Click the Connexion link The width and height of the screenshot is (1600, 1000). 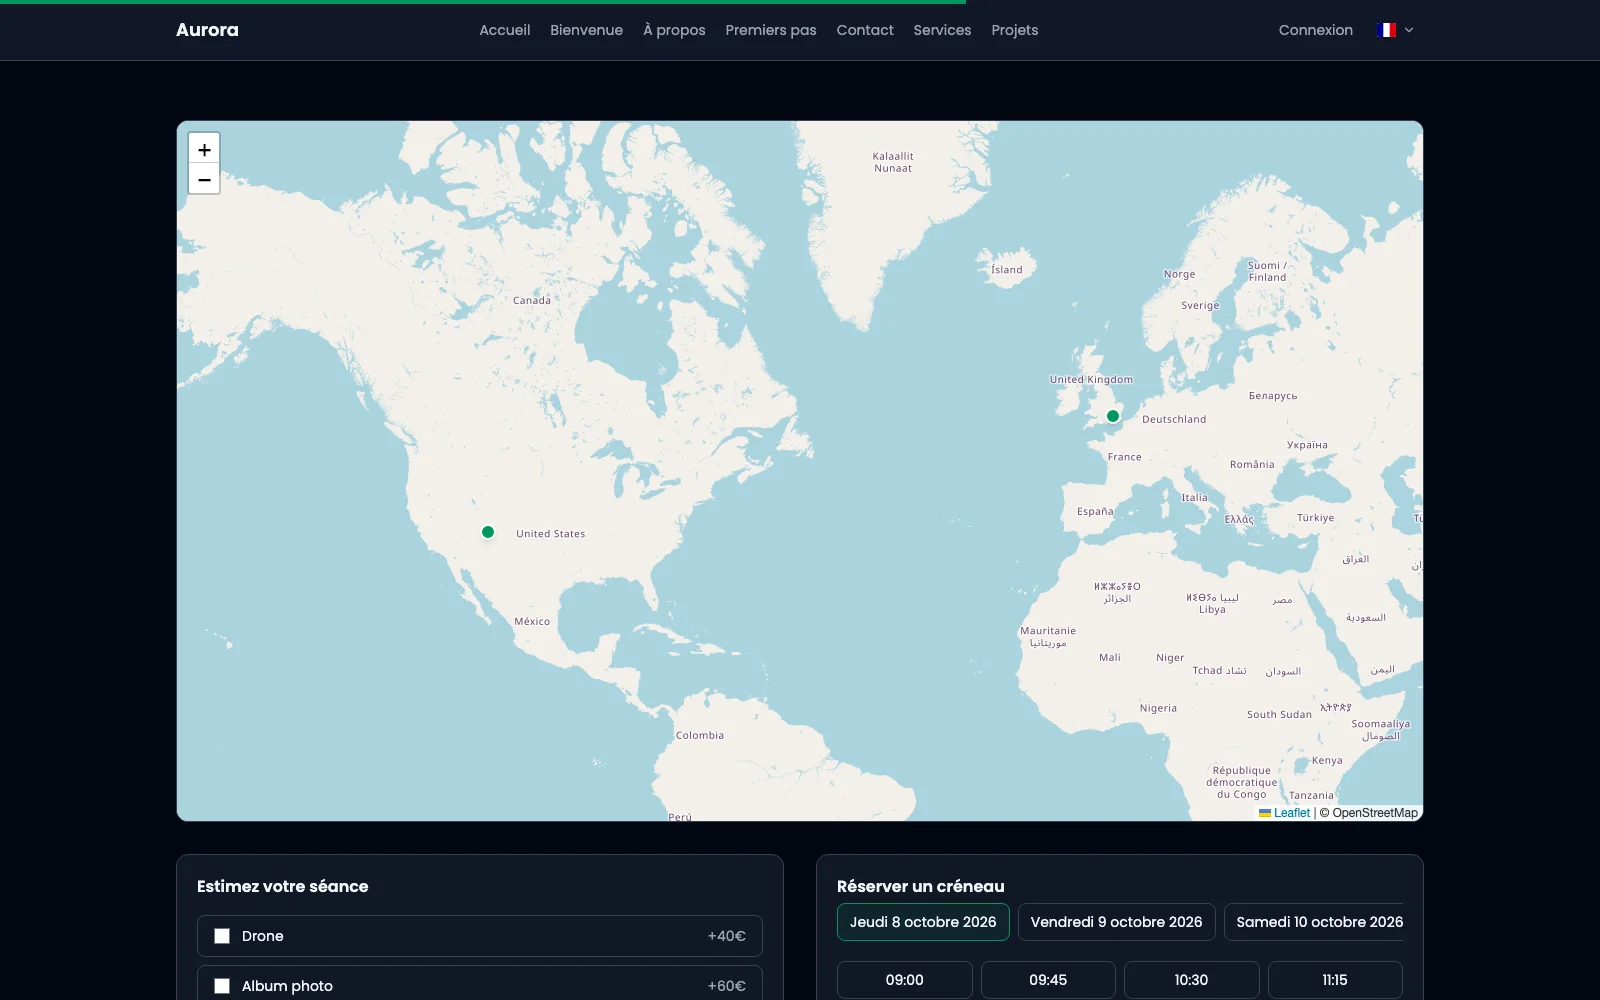tap(1315, 30)
